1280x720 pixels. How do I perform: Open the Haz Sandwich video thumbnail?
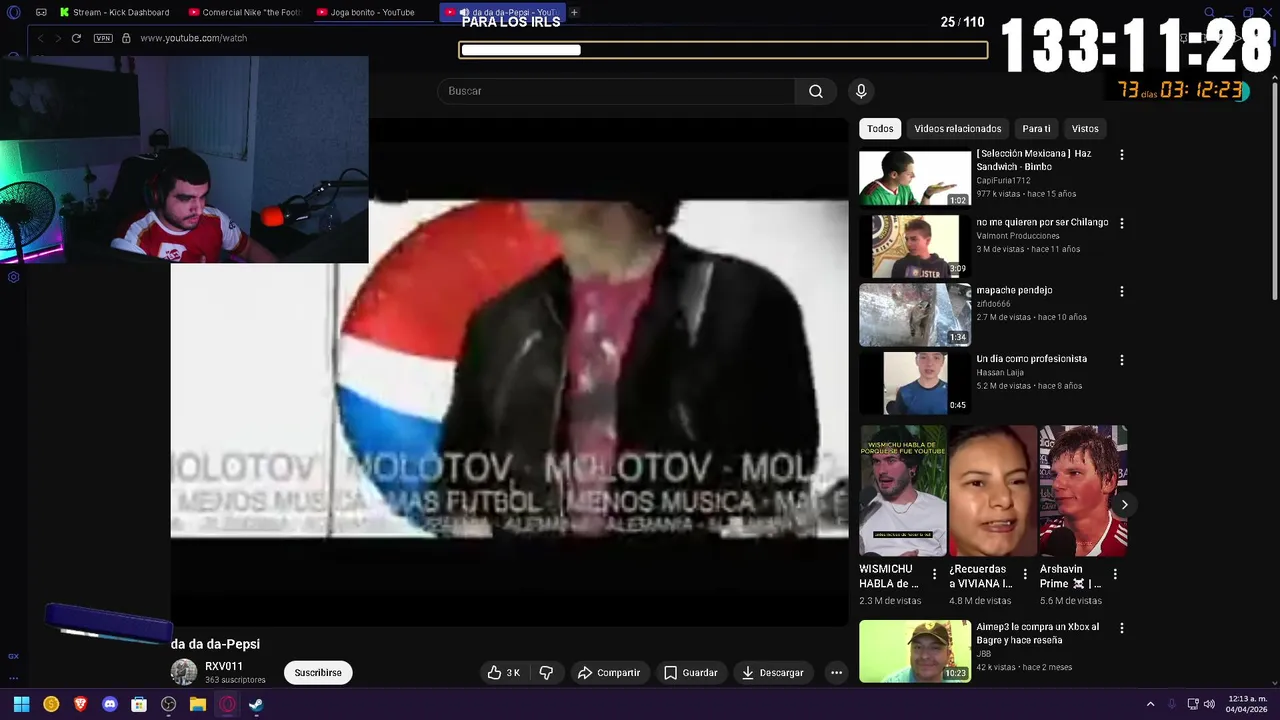(915, 178)
